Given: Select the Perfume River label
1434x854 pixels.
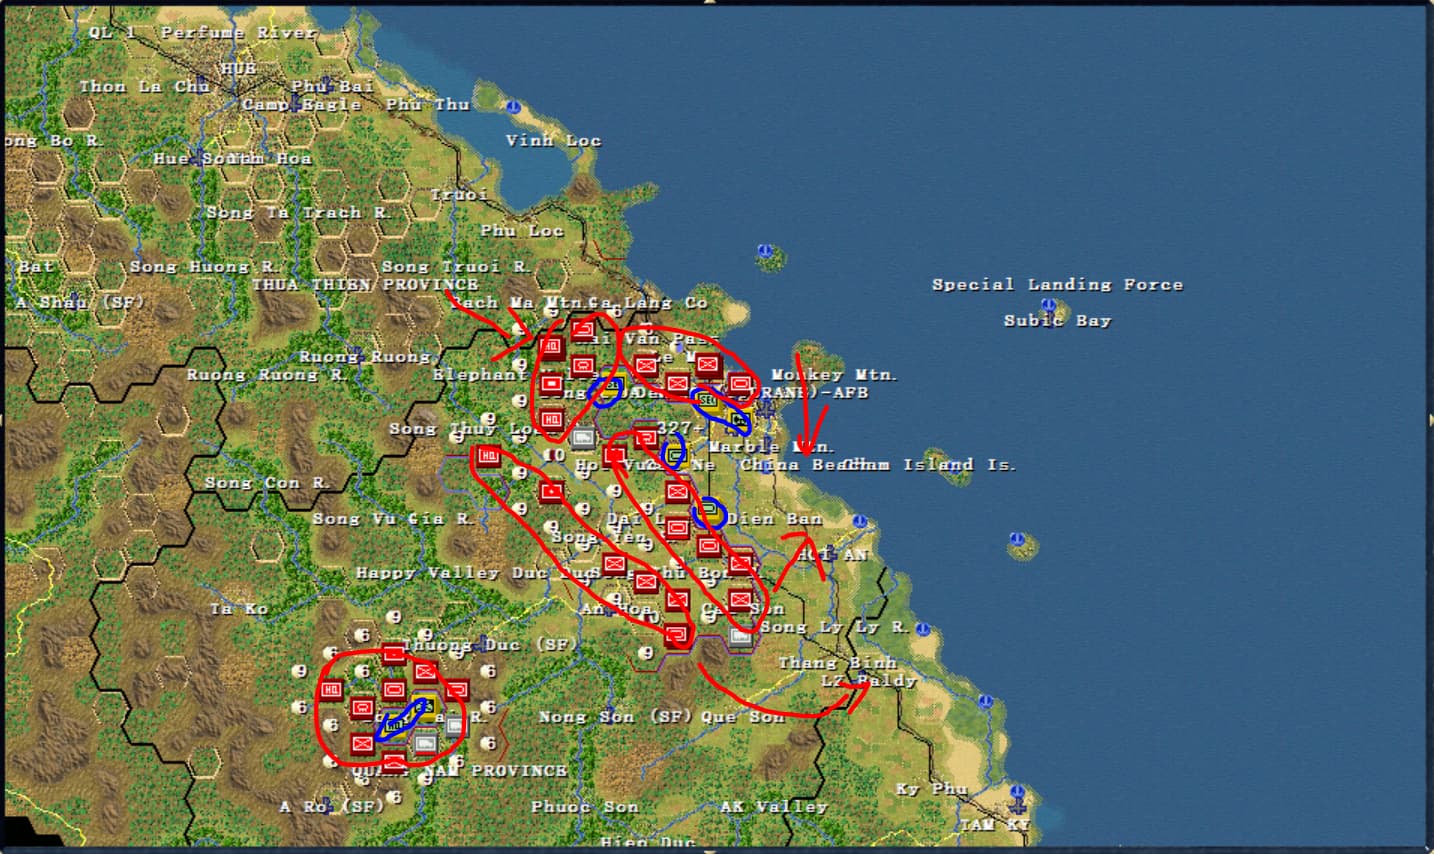Looking at the screenshot, I should tap(238, 33).
